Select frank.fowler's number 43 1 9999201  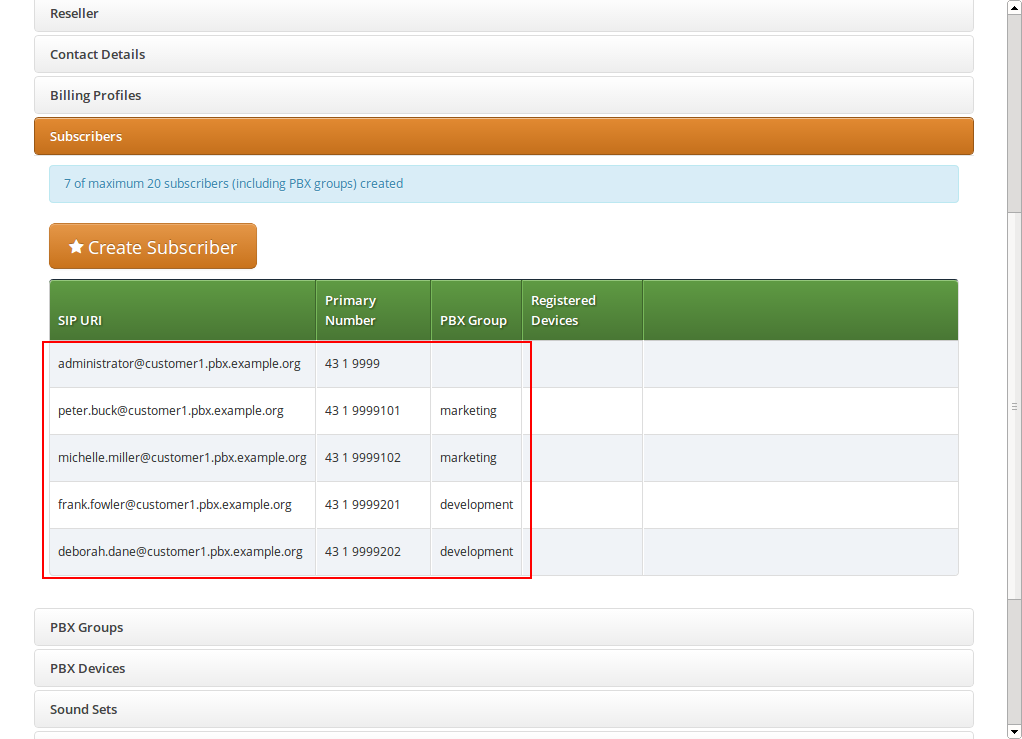(x=362, y=505)
